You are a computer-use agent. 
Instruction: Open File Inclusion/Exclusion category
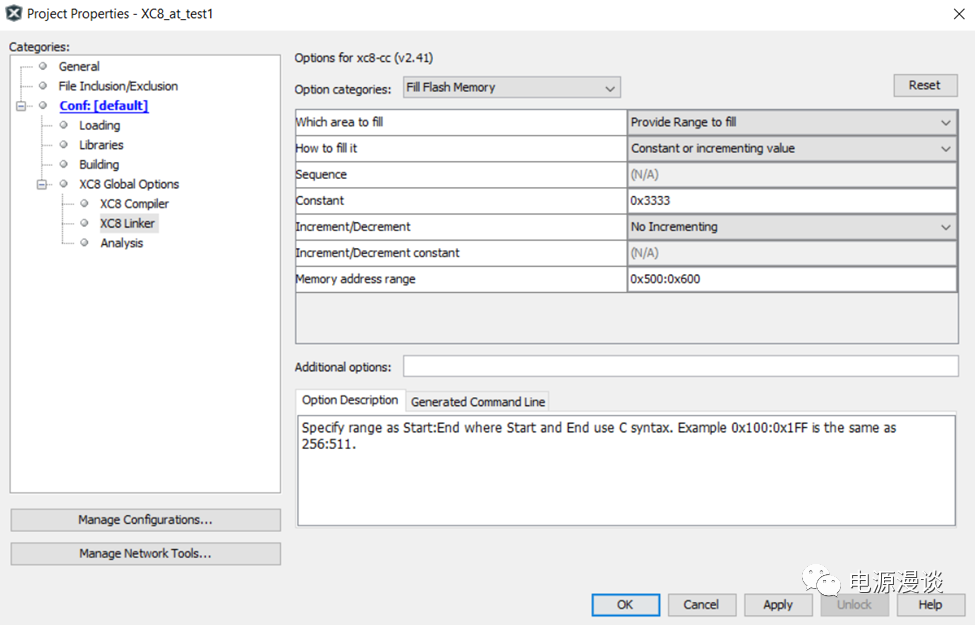coord(117,86)
